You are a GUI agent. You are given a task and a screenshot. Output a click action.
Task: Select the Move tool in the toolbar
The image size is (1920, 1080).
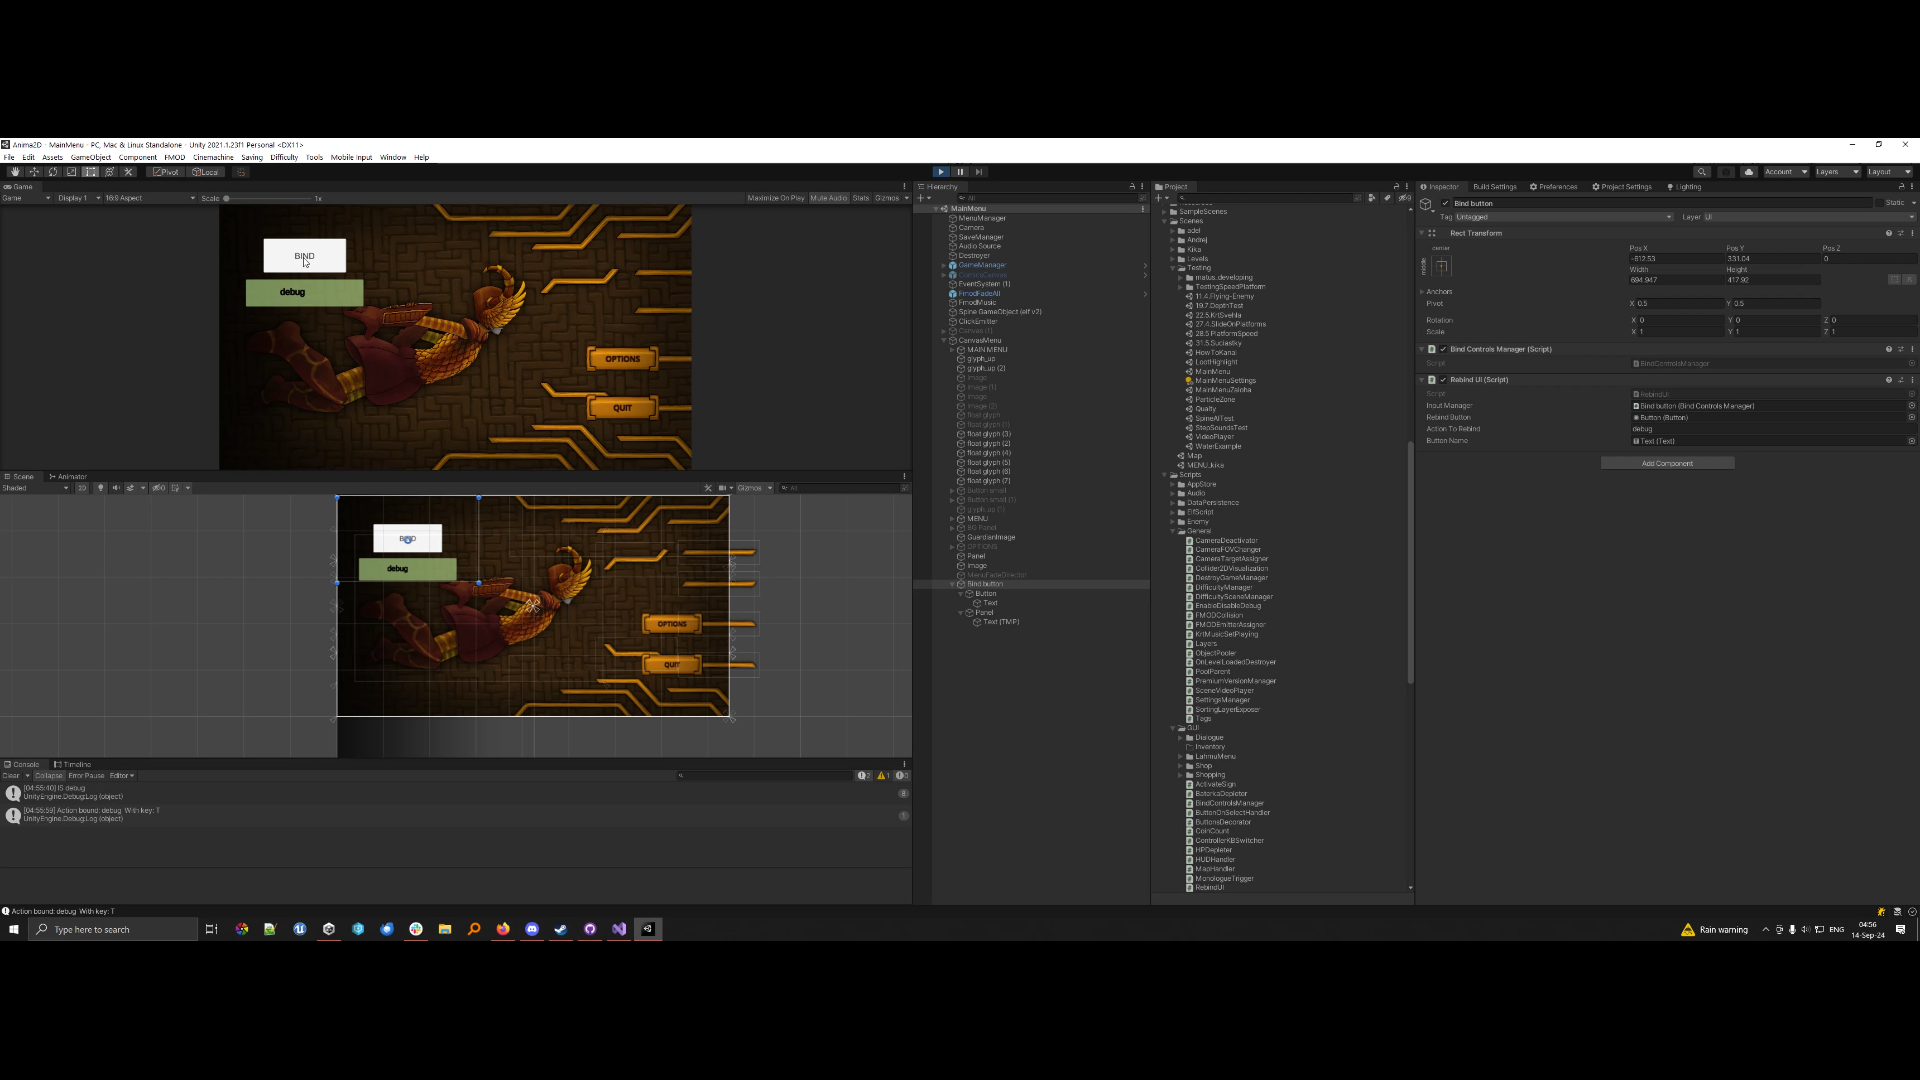pyautogui.click(x=34, y=172)
